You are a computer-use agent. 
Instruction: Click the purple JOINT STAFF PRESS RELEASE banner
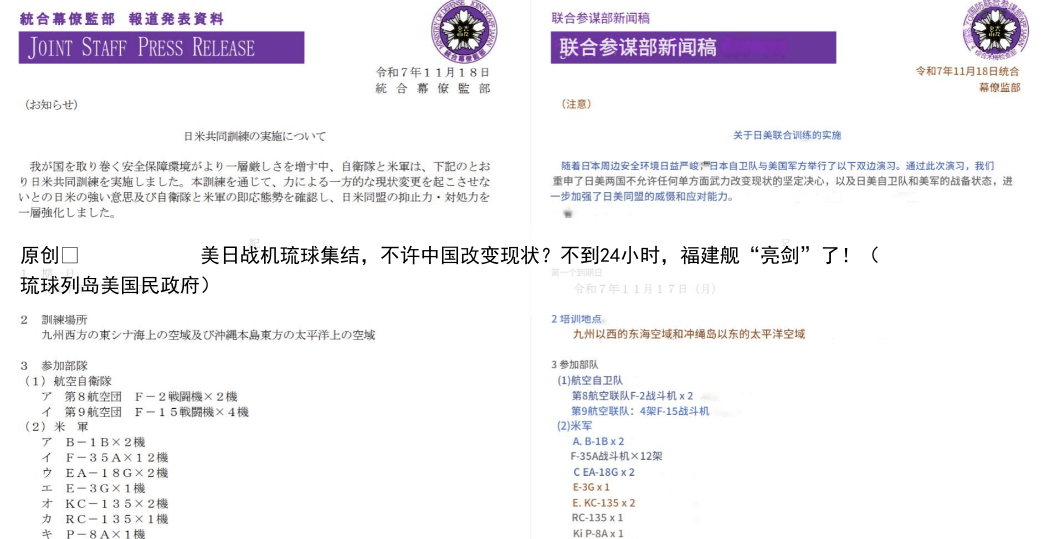161,47
